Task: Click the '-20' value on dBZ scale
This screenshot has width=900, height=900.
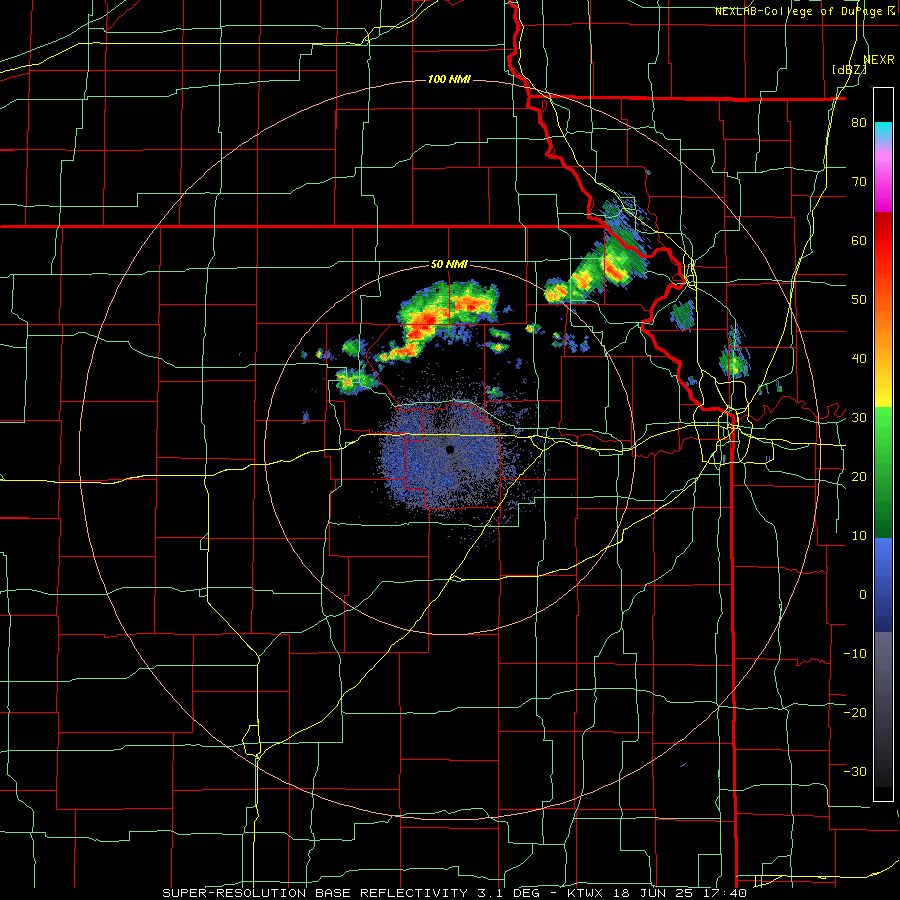Action: 855,712
